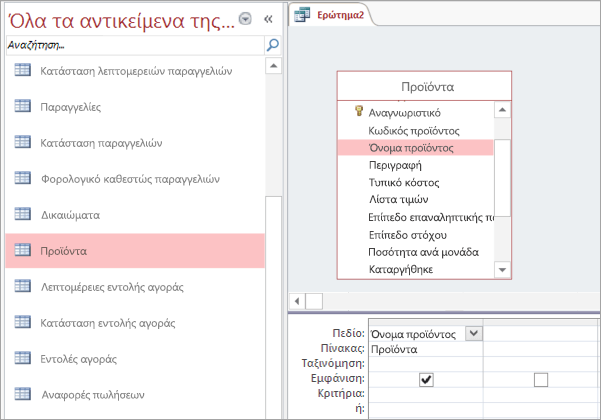Click the navigation pane vertical scrollbar thumb
Screen dimensions: 601x420
tap(273, 307)
